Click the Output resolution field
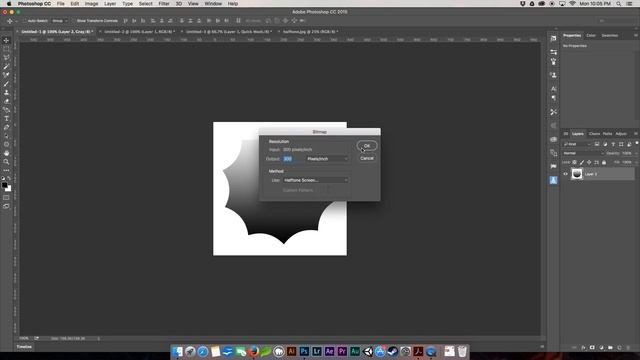This screenshot has width=640, height=360. [x=292, y=159]
